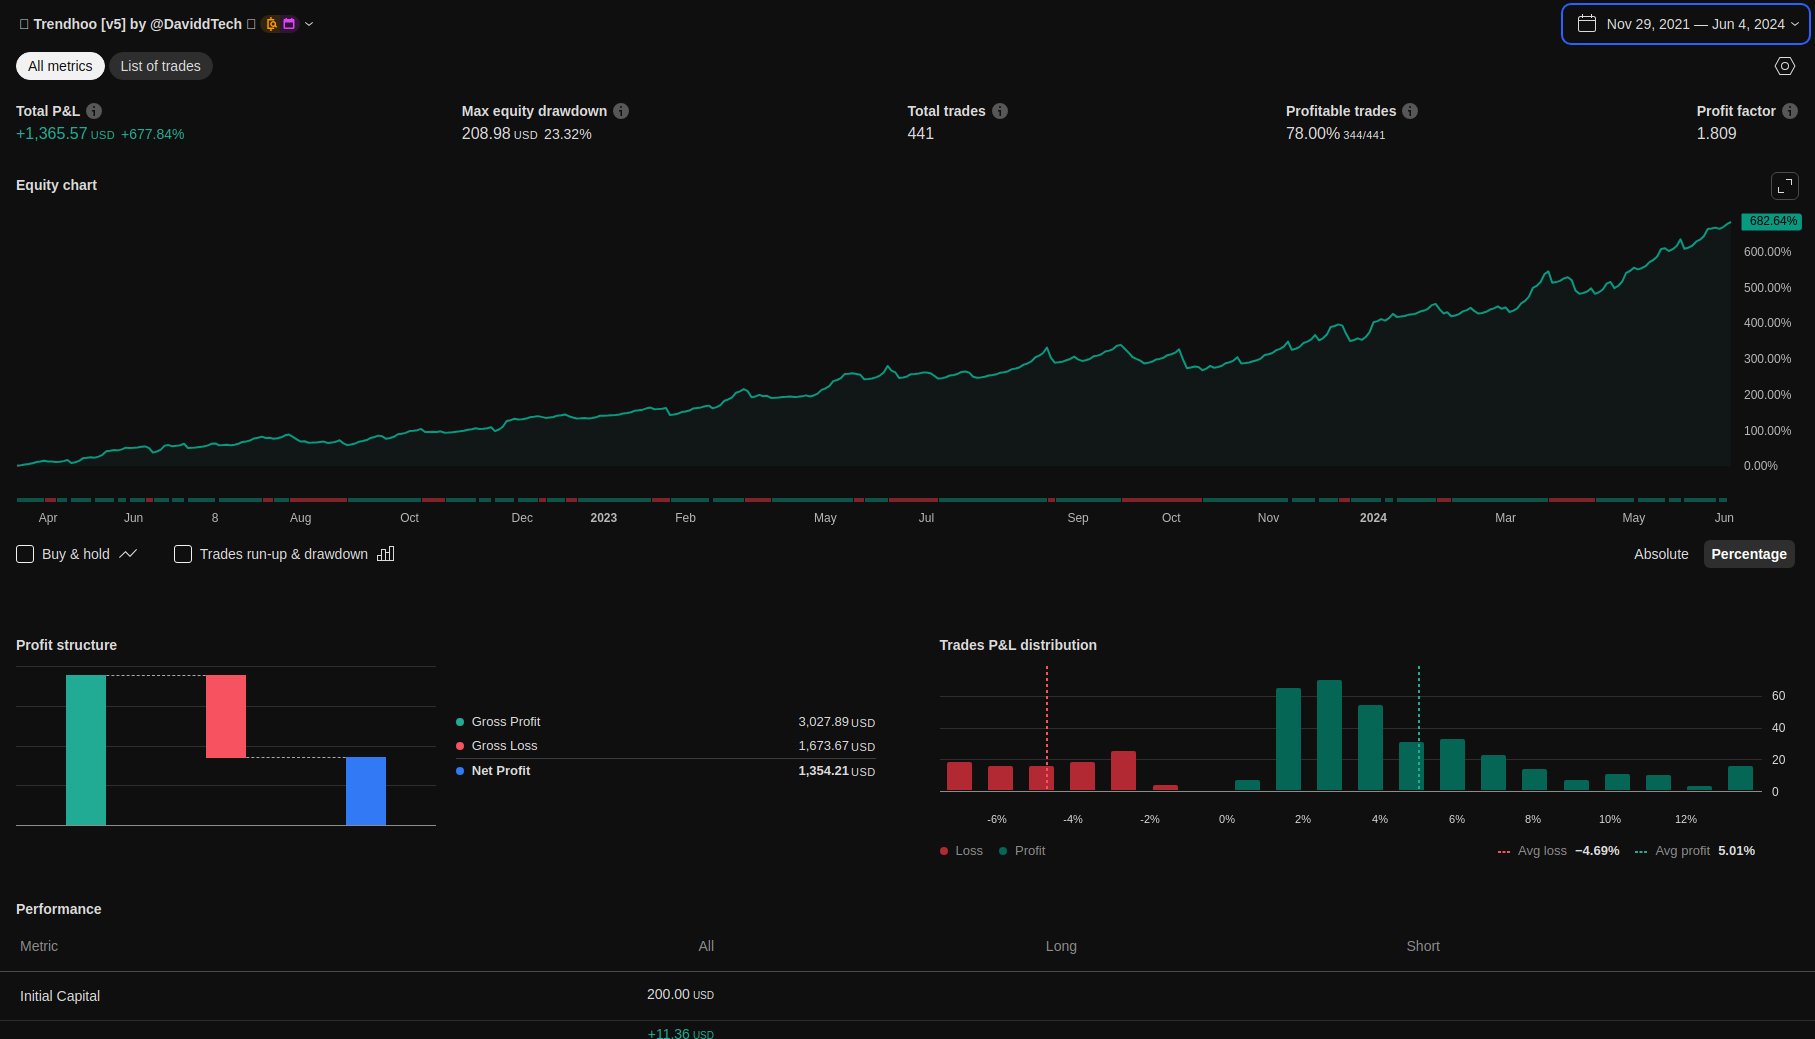Select the All metrics tab
1815x1039 pixels.
tap(60, 66)
